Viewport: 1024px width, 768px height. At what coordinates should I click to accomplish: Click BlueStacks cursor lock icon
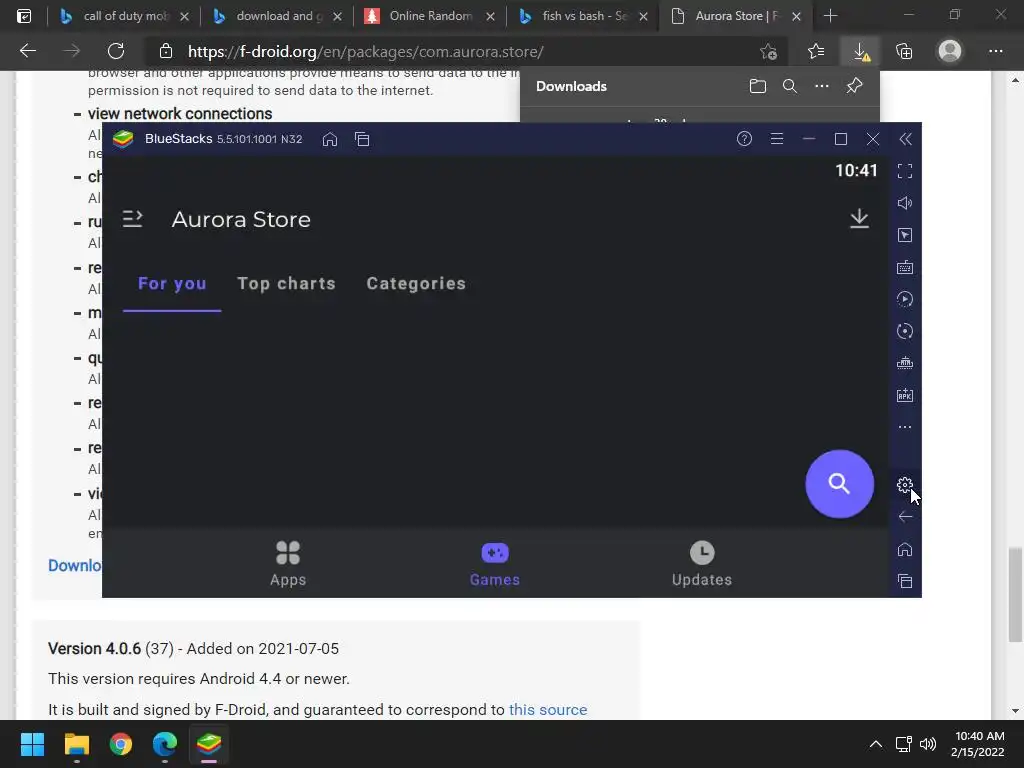[x=904, y=235]
